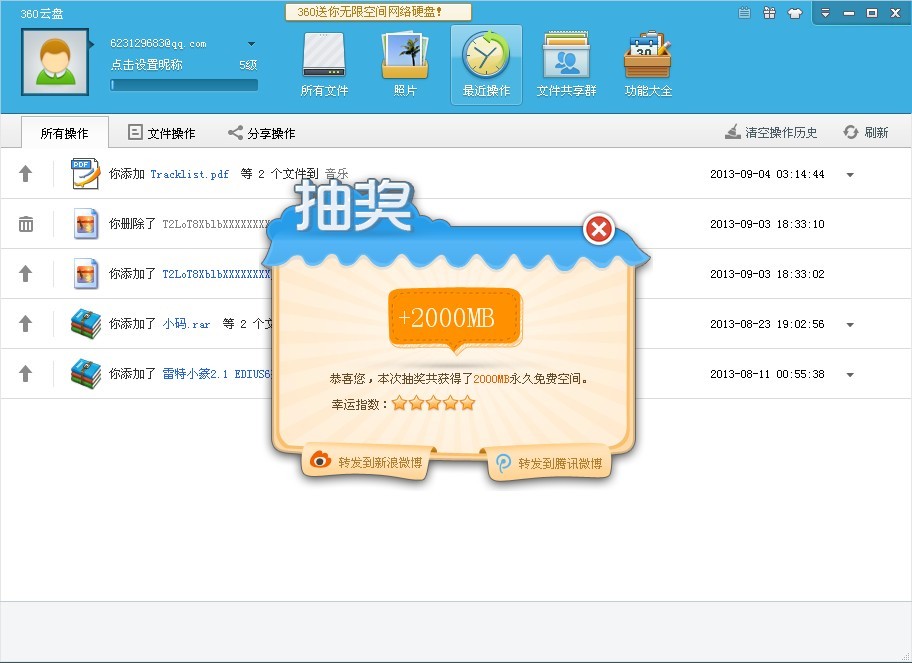Open the 所有文件 hard drive icon
The width and height of the screenshot is (912, 663).
[324, 65]
